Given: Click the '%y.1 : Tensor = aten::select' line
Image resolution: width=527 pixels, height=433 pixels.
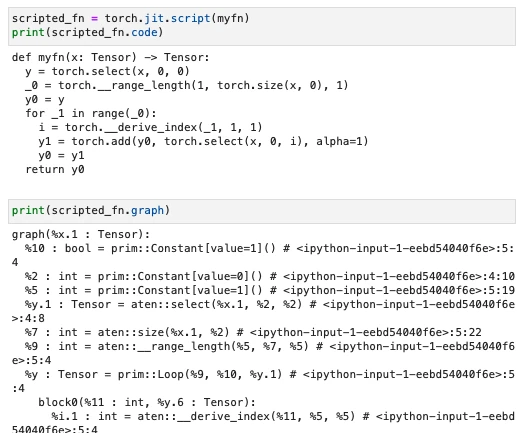Looking at the screenshot, I should tap(263, 311).
